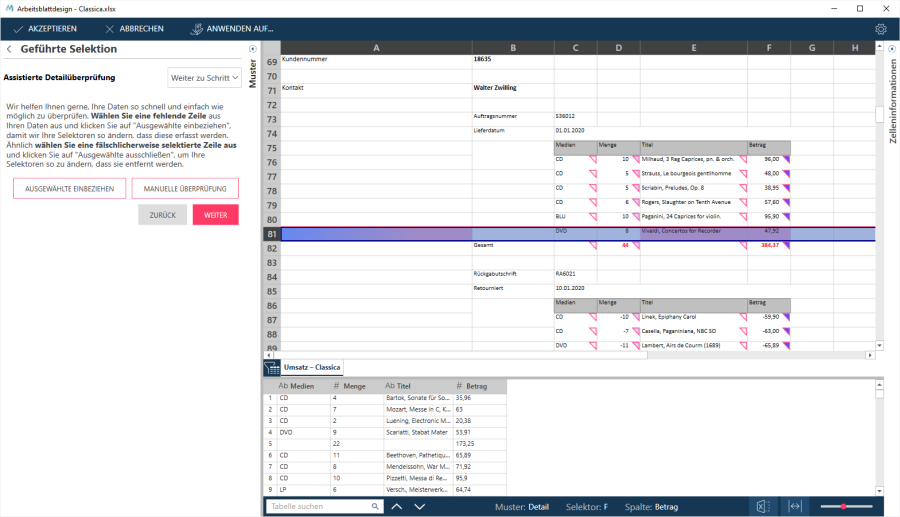This screenshot has height=517, width=900.
Task: Go back using the Geführte Selektion arrow
Action: click(9, 49)
